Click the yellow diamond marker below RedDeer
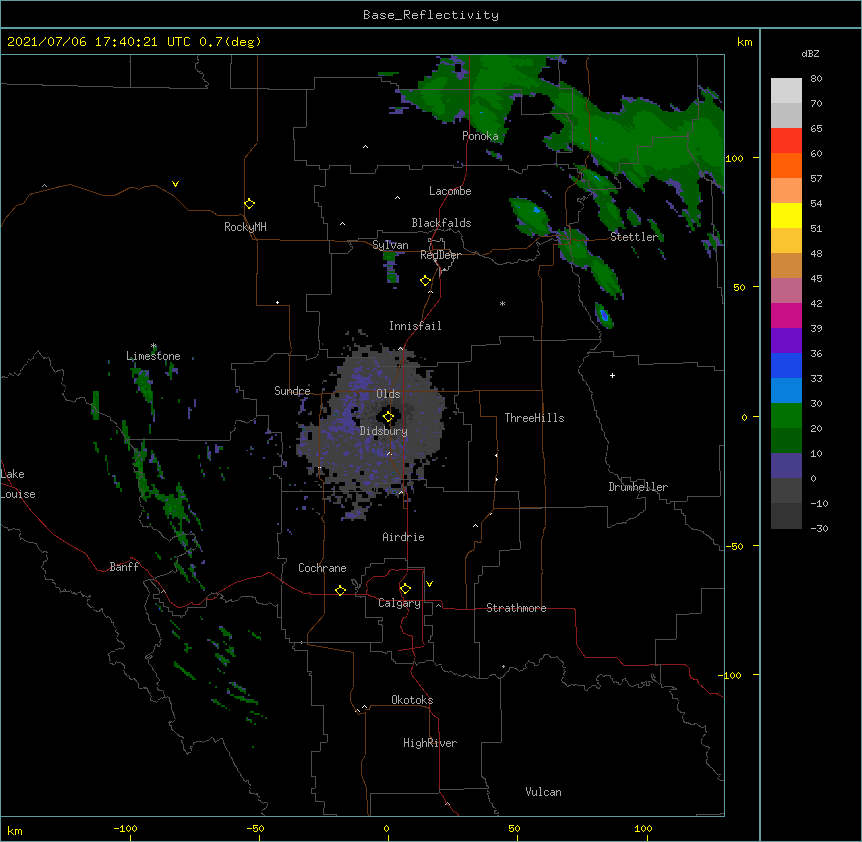The width and height of the screenshot is (862, 842). point(425,281)
